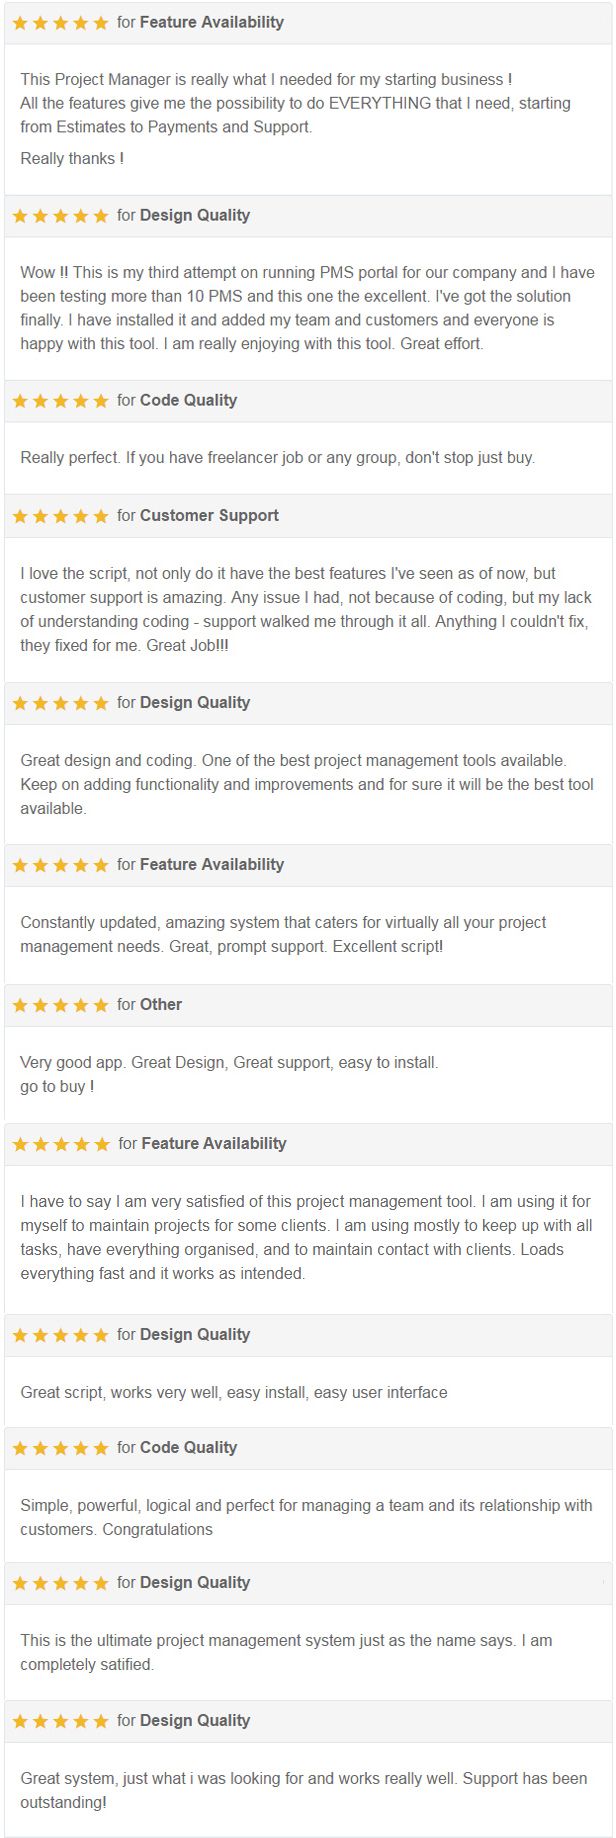Click "Feature Availability" above the "Really thanks" review

point(211,22)
